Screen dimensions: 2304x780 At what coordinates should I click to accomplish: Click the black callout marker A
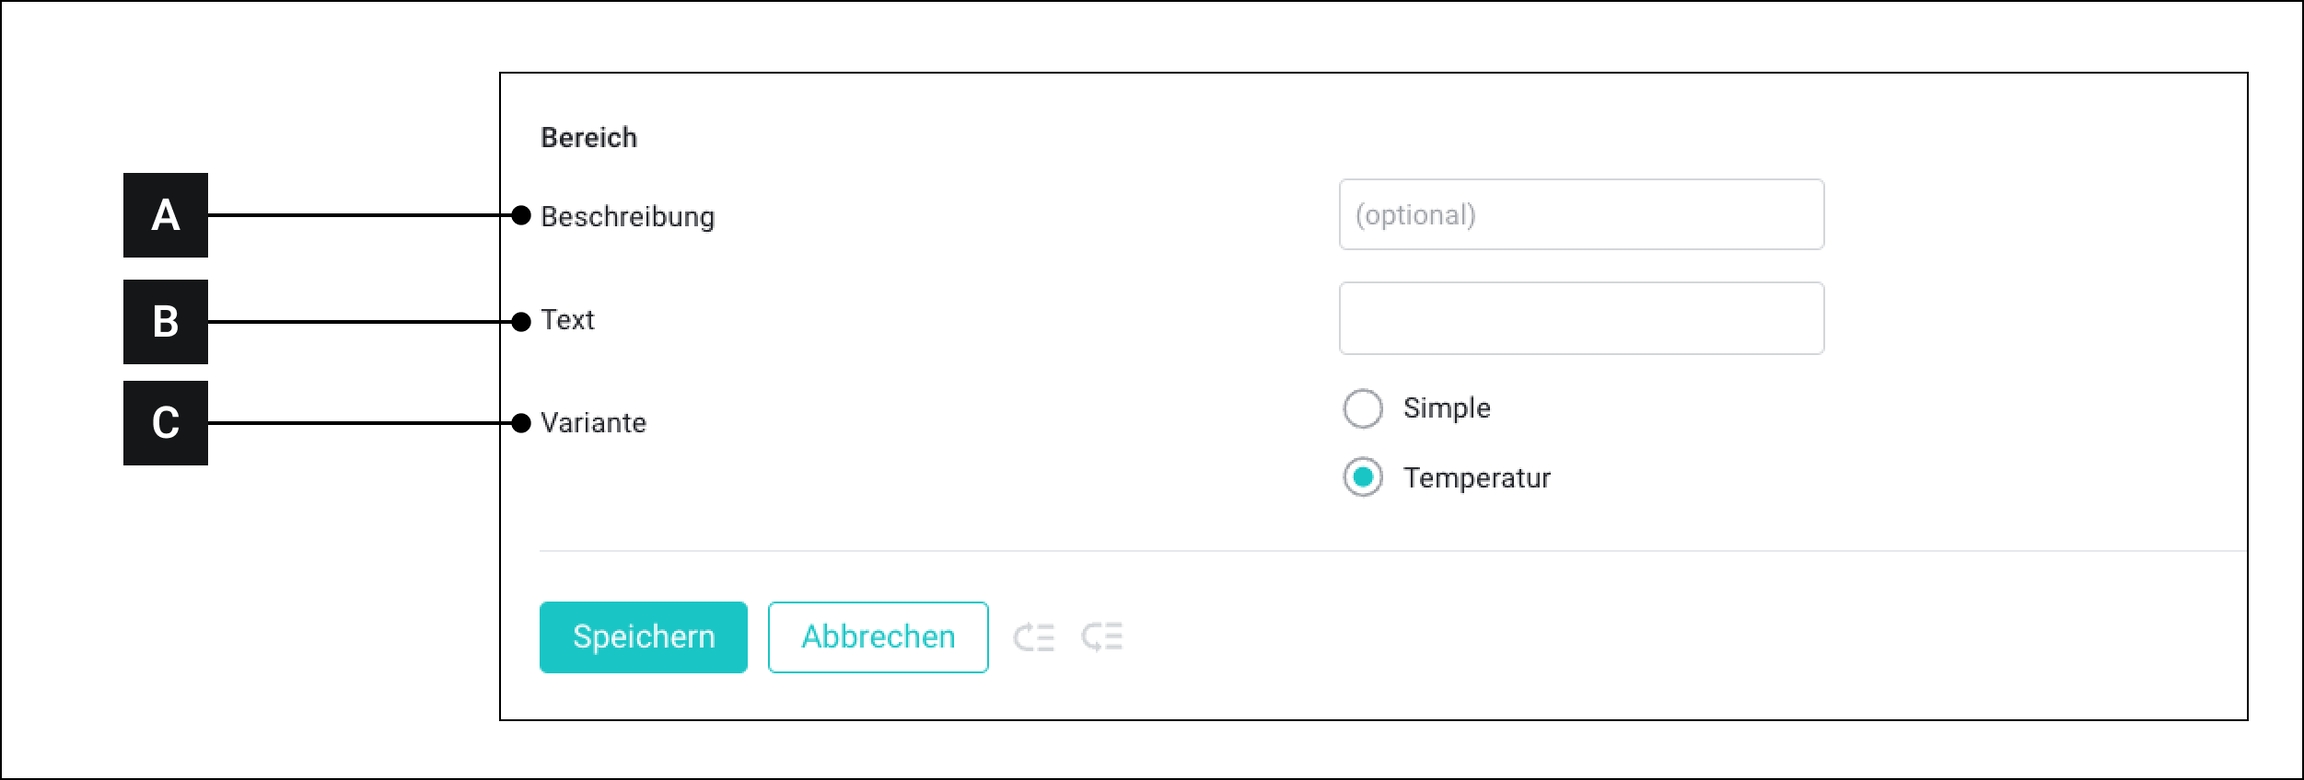(x=165, y=215)
